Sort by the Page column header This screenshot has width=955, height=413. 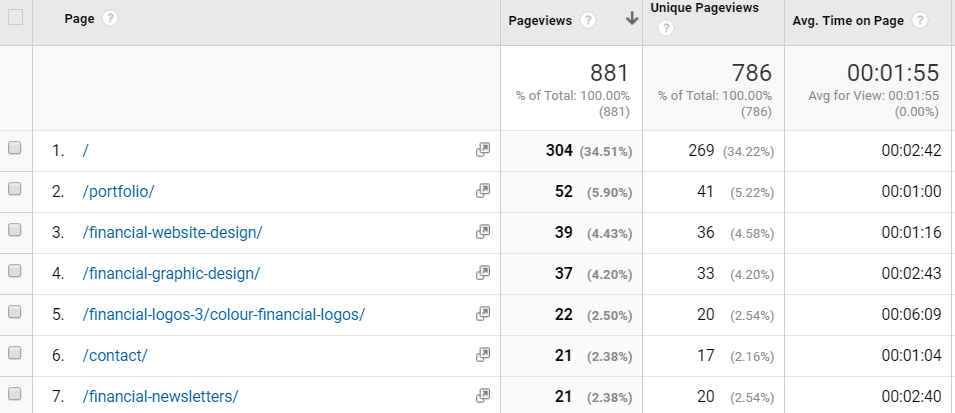(79, 19)
